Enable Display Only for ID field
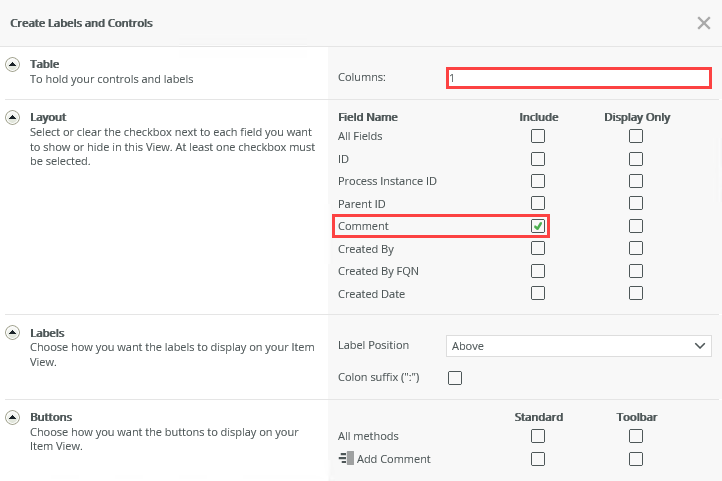This screenshot has height=481, width=722. pyautogui.click(x=636, y=159)
